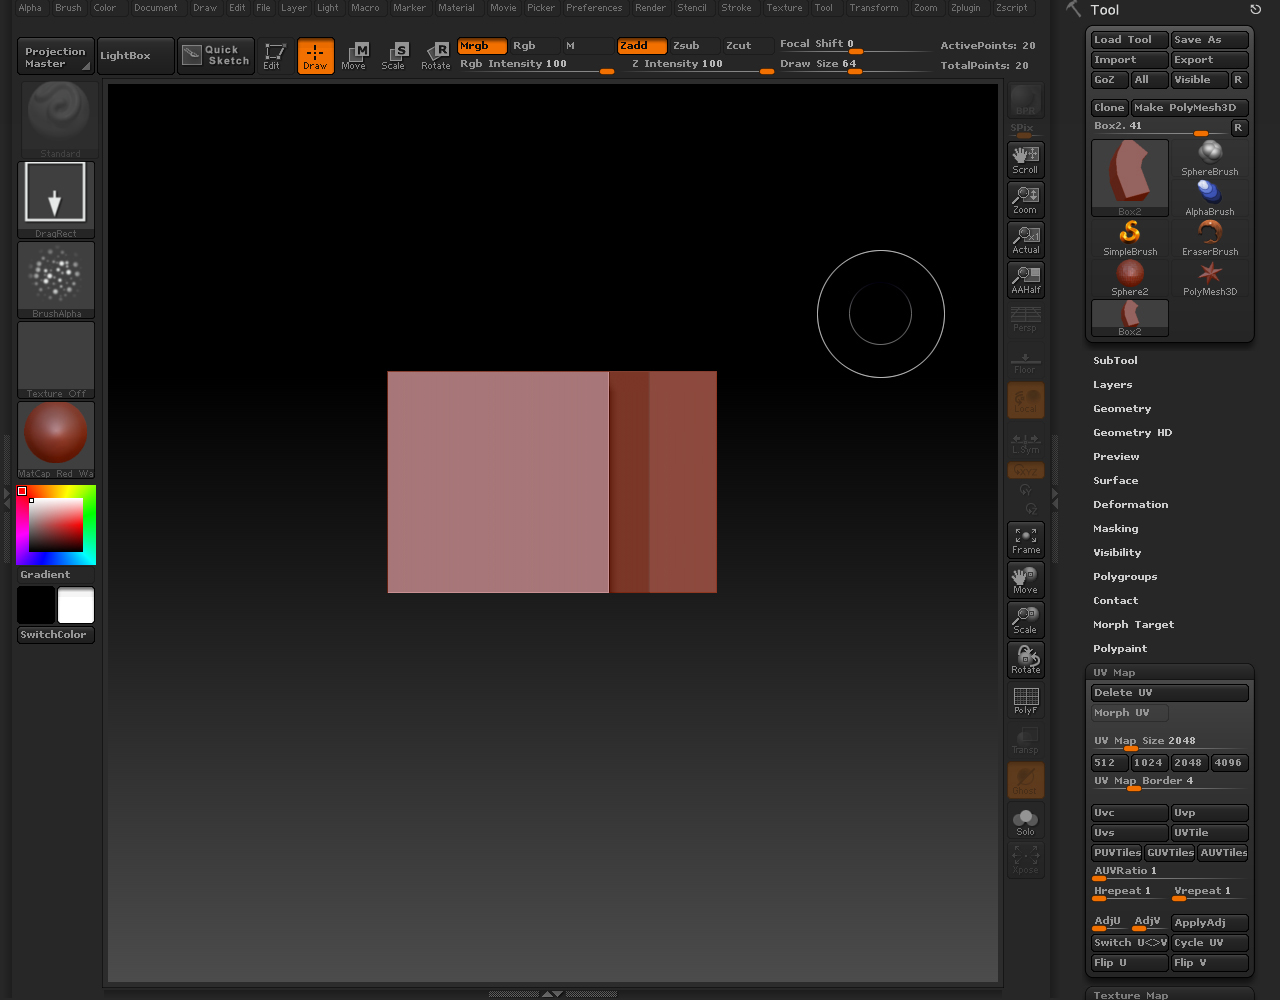Expand the Deformation section
Image resolution: width=1280 pixels, height=1000 pixels.
tap(1130, 505)
